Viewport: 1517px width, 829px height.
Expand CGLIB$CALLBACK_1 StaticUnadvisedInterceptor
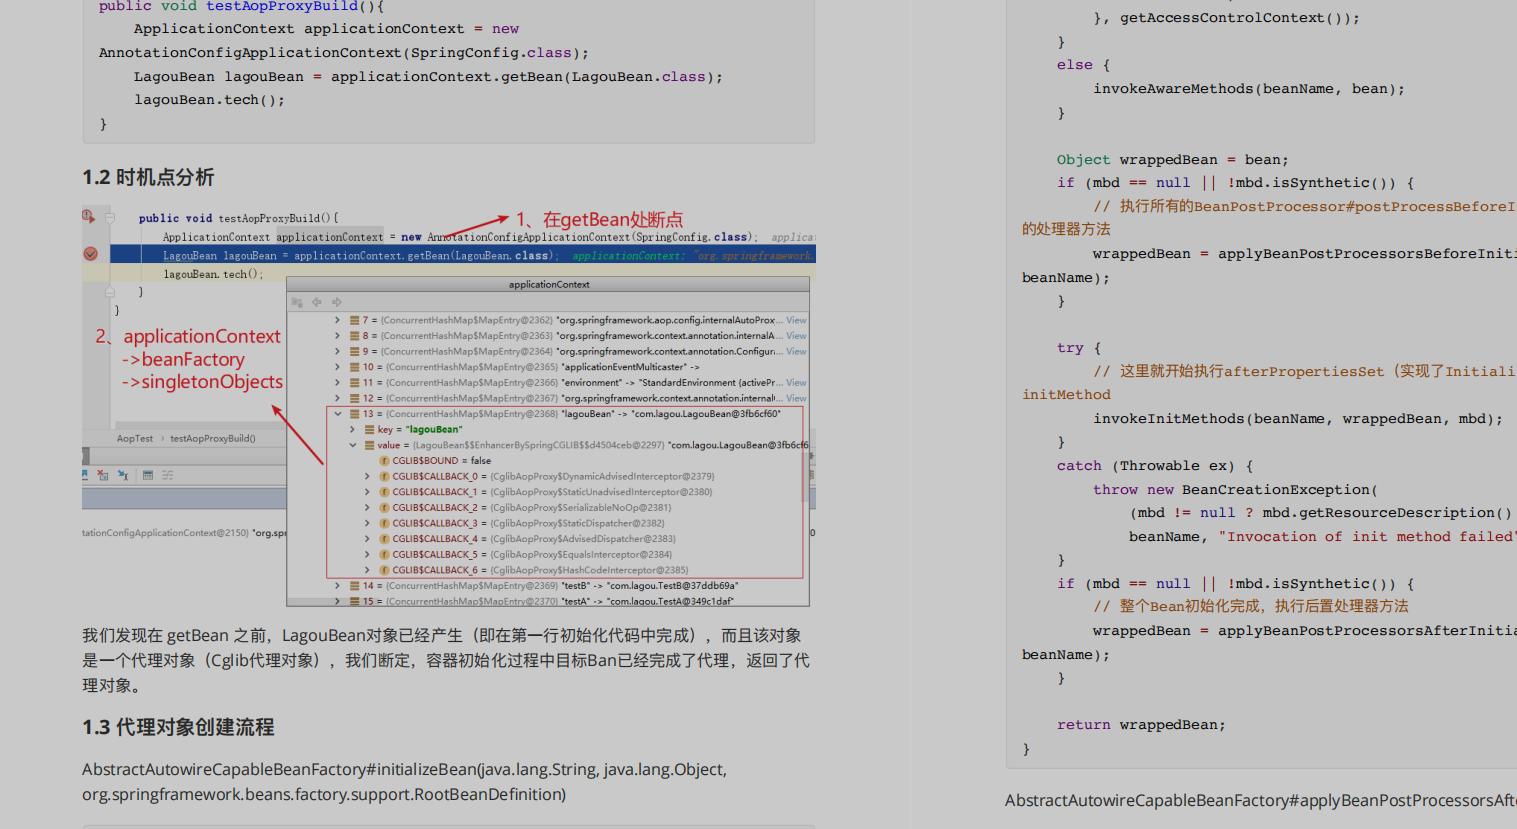click(368, 492)
